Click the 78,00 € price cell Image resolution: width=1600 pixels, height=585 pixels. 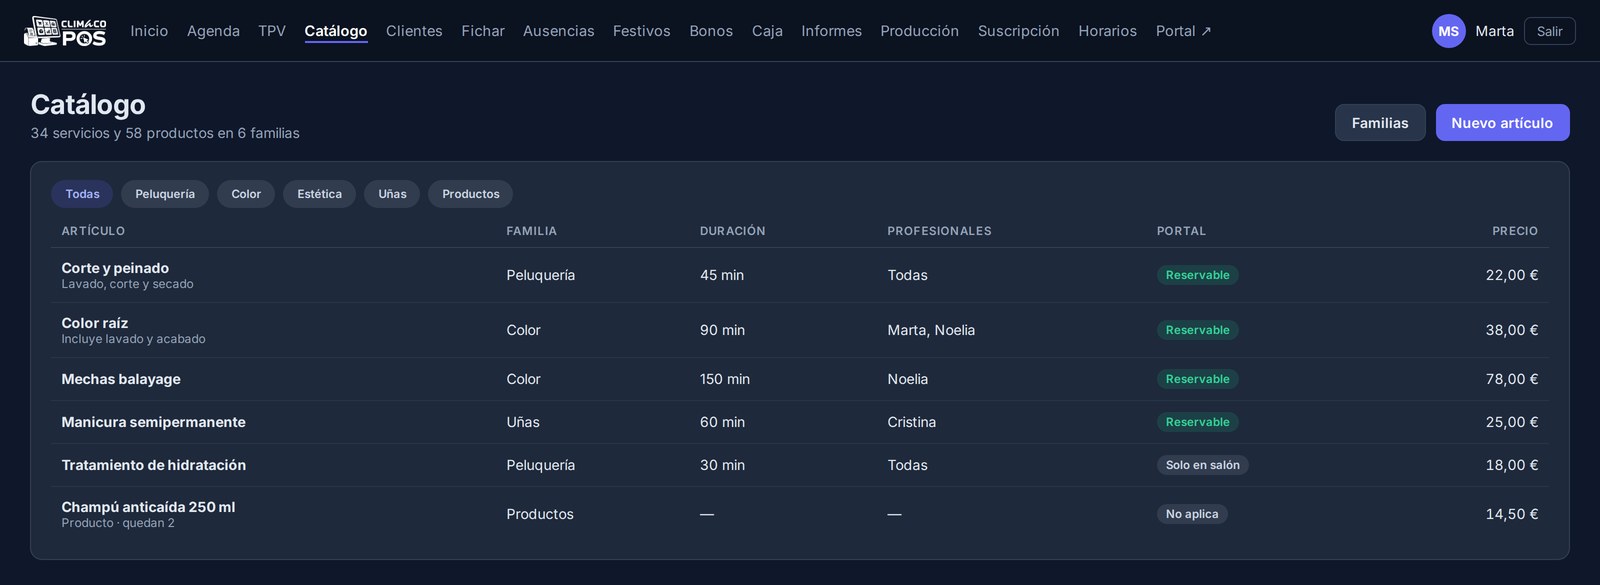1511,379
